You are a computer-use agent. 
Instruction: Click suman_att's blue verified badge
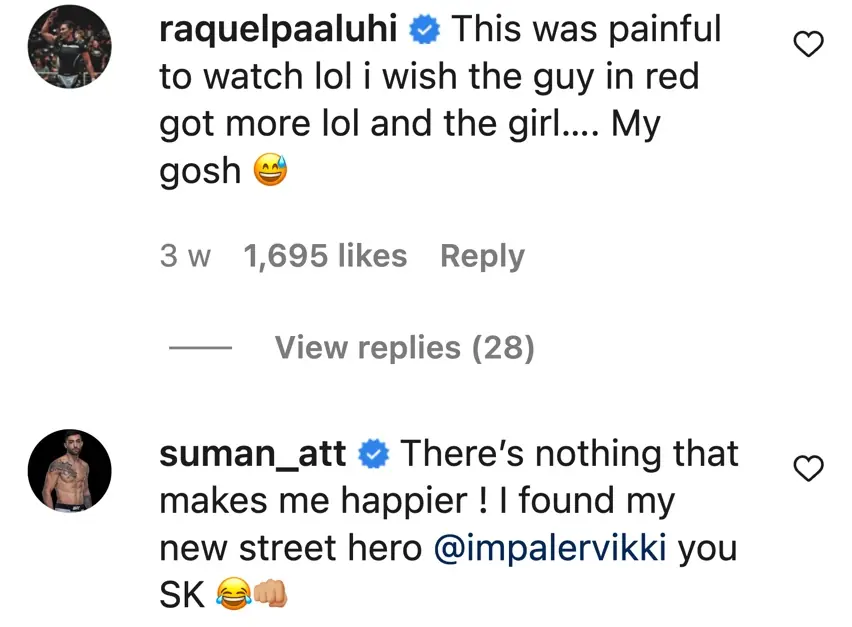click(x=374, y=455)
